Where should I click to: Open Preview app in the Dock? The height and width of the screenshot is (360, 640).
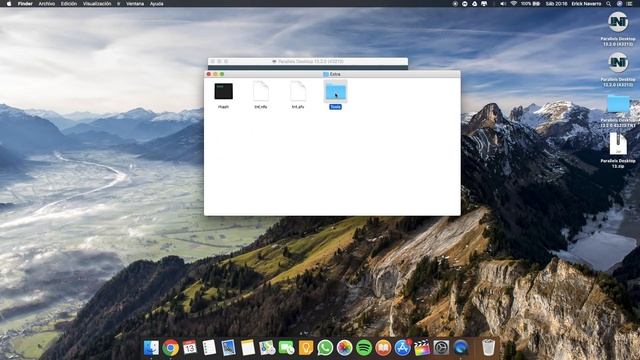[229, 348]
